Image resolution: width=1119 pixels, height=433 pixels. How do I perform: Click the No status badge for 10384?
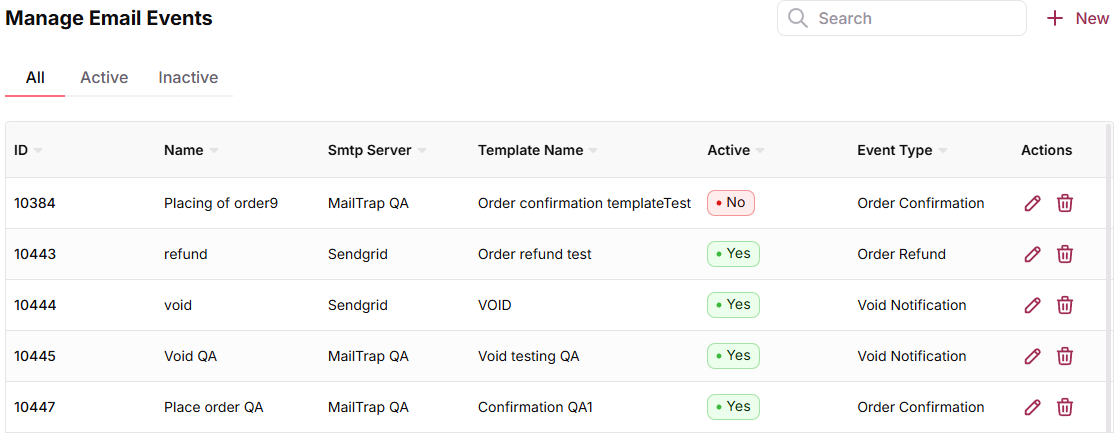click(x=730, y=203)
